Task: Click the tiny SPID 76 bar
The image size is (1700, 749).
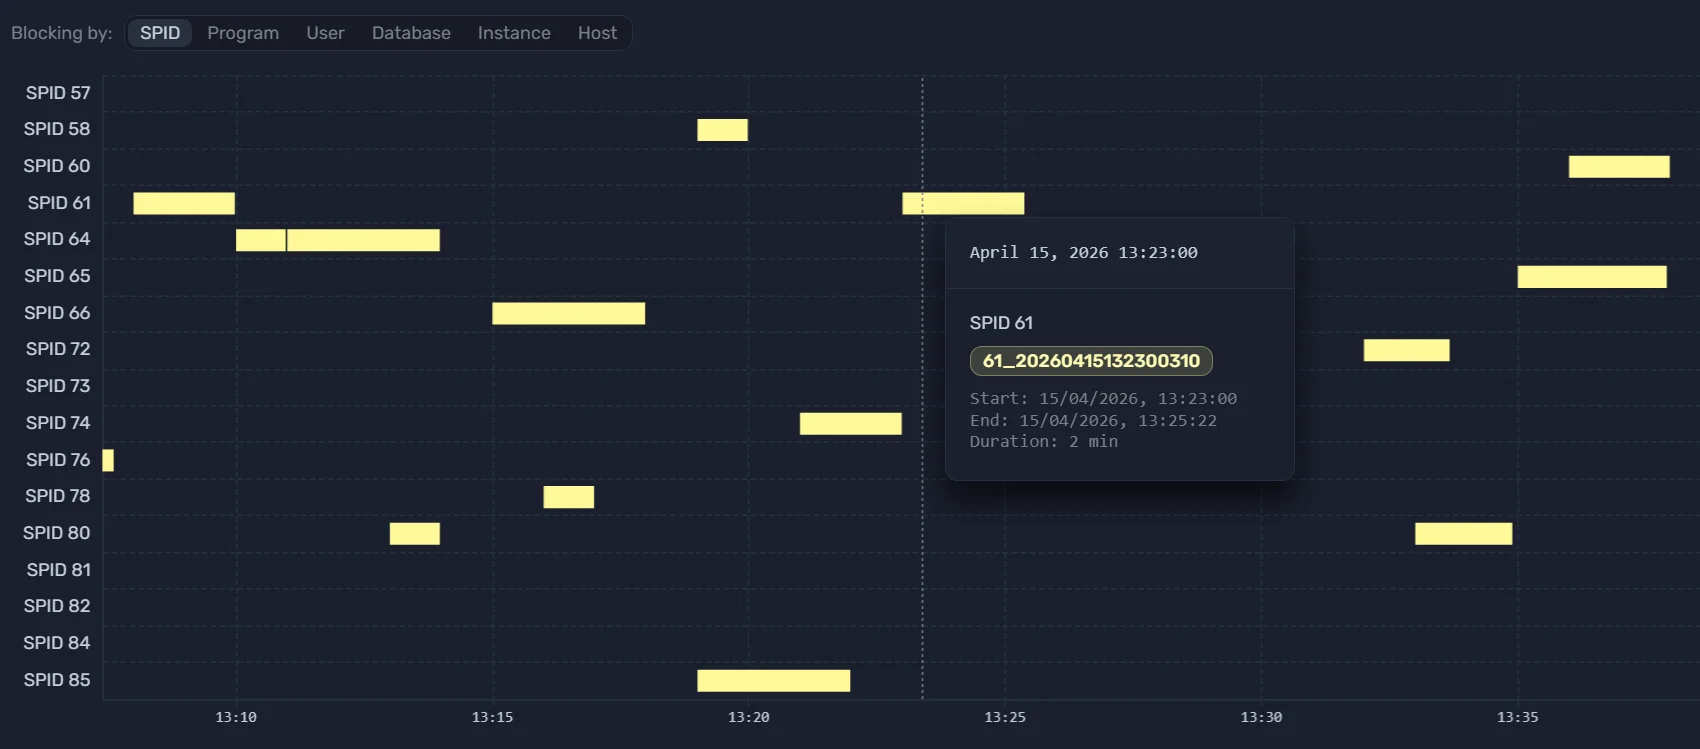Action: (x=108, y=460)
